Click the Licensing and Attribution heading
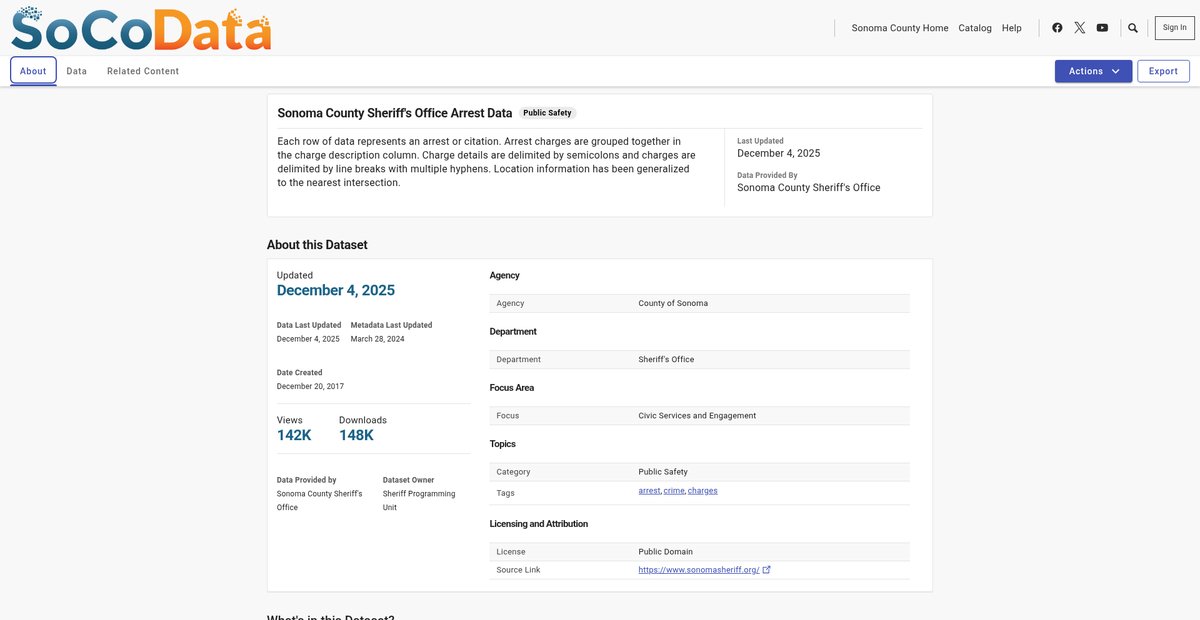 539,524
